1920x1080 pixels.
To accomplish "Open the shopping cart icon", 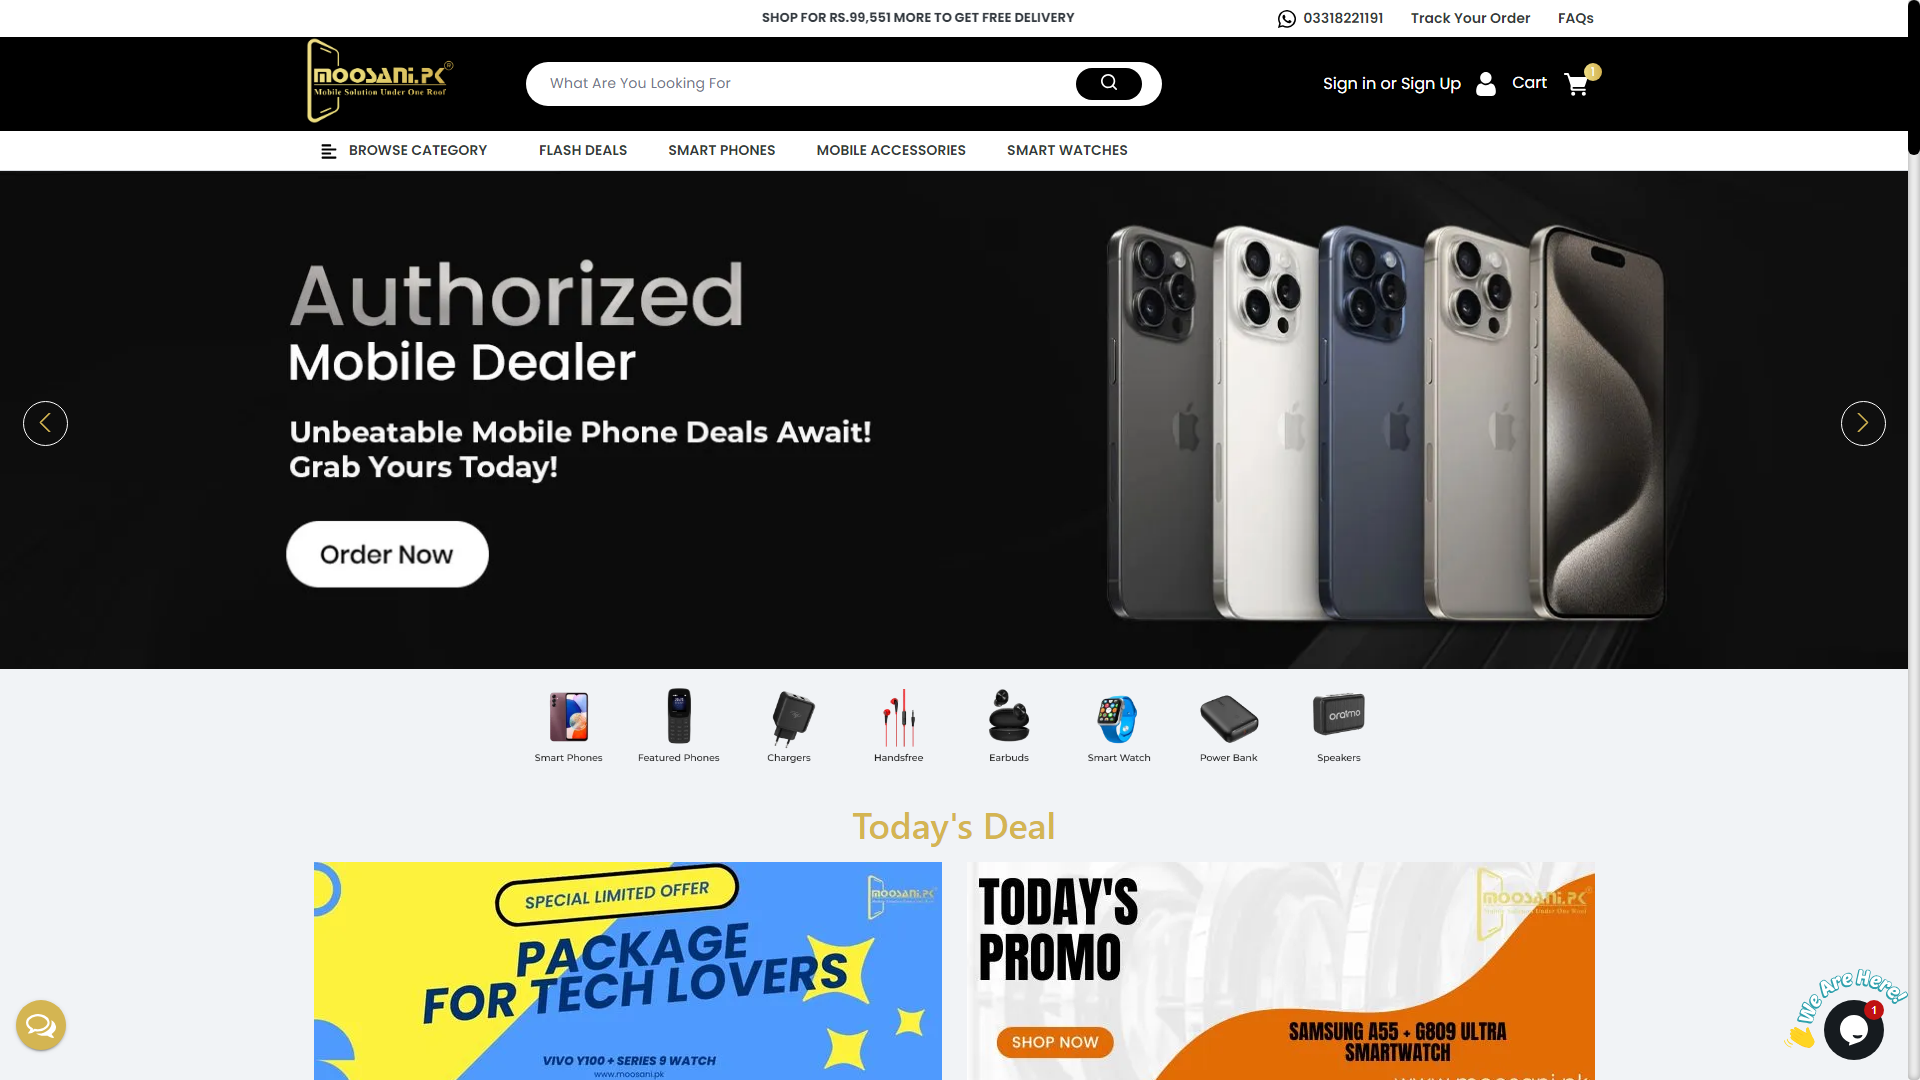I will pos(1577,85).
